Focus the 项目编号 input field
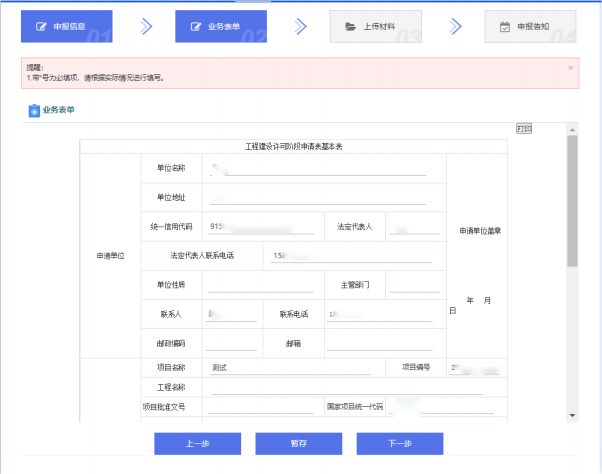 point(475,368)
